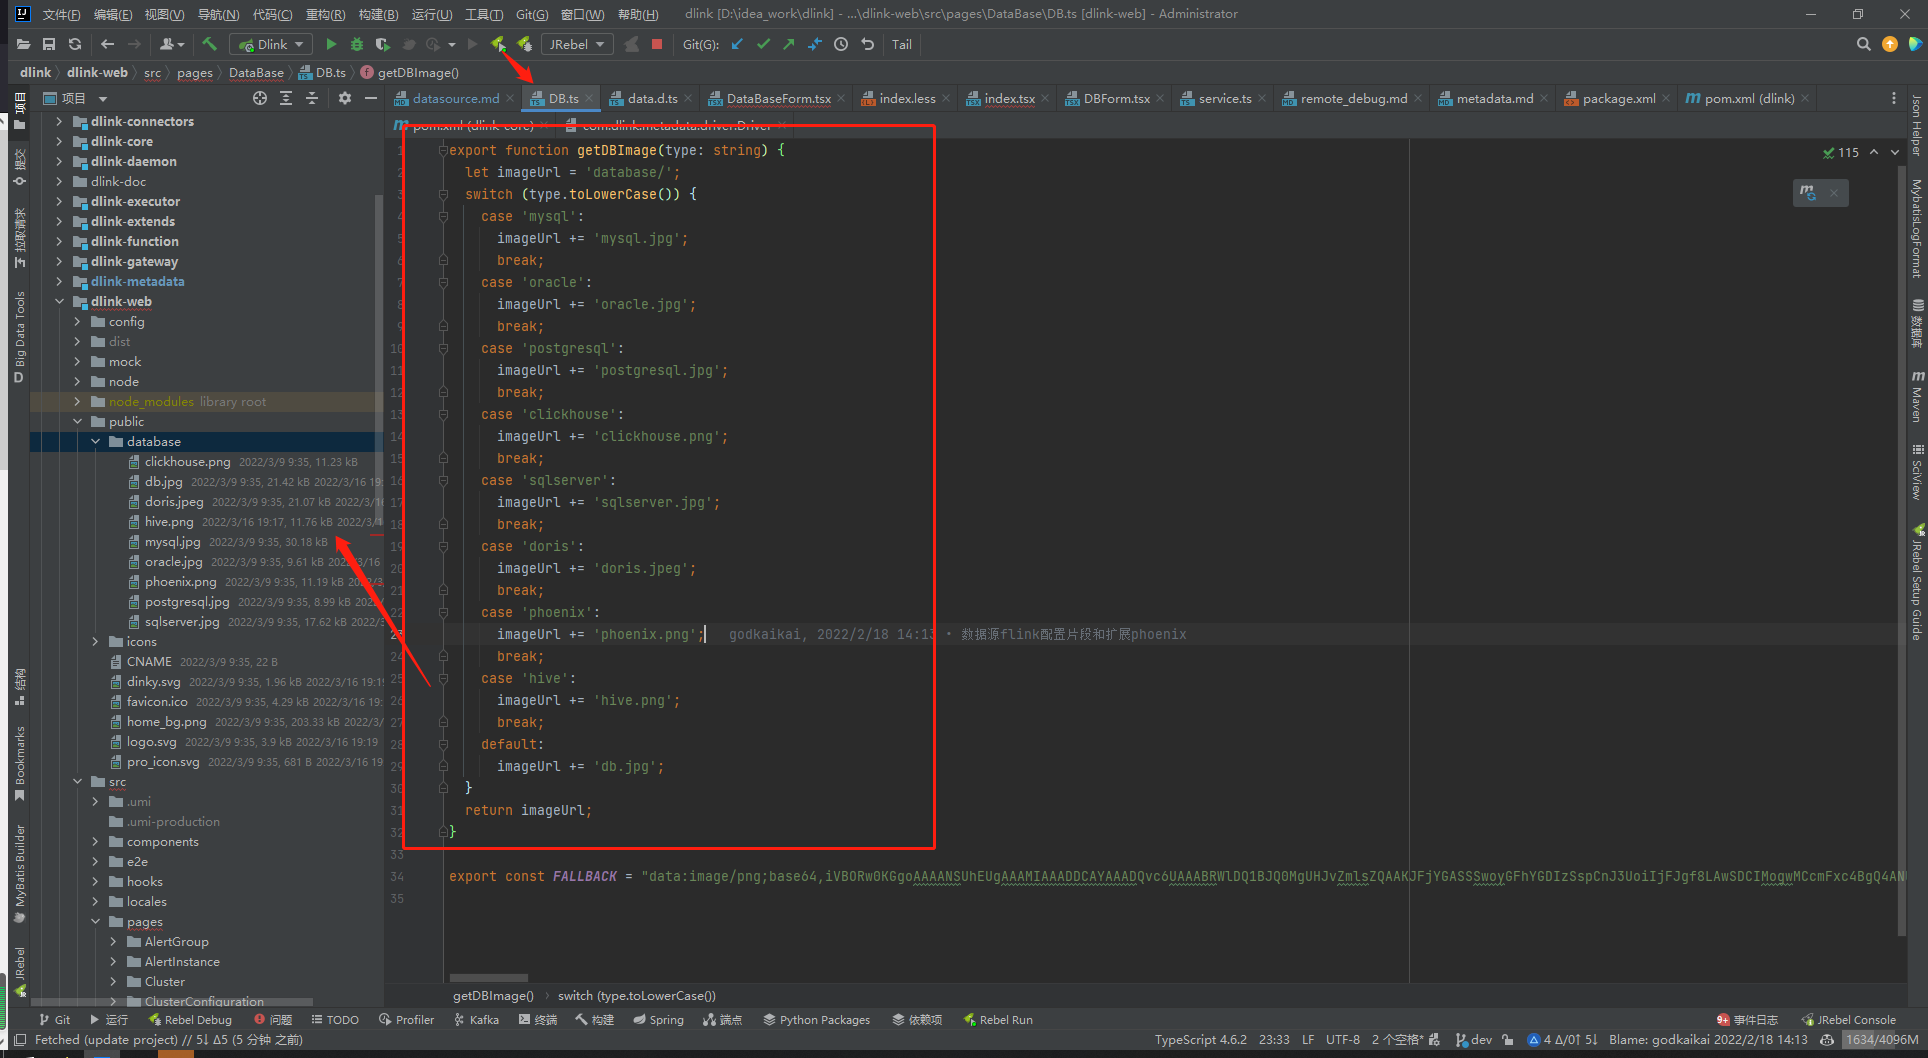
Task: Toggle the SciView side panel
Action: 1917,471
